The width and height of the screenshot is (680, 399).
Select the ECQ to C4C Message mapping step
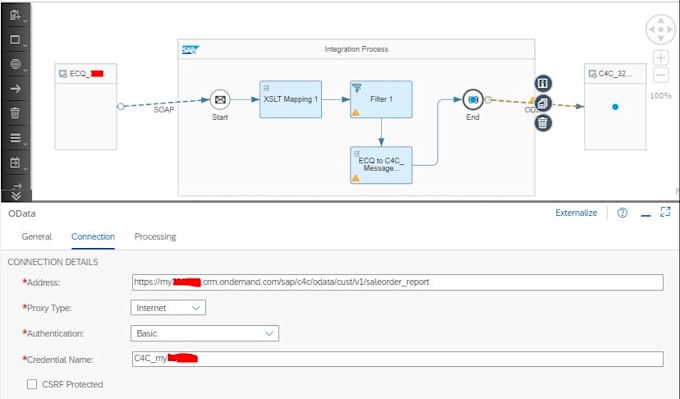pyautogui.click(x=381, y=165)
